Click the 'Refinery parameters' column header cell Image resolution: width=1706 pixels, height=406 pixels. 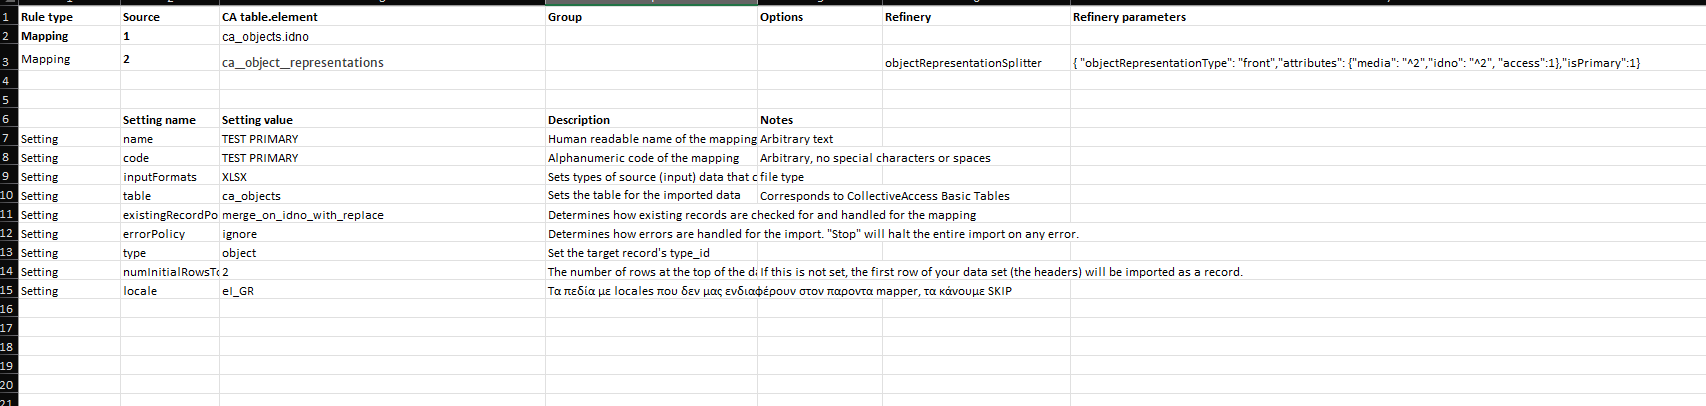coord(1129,17)
